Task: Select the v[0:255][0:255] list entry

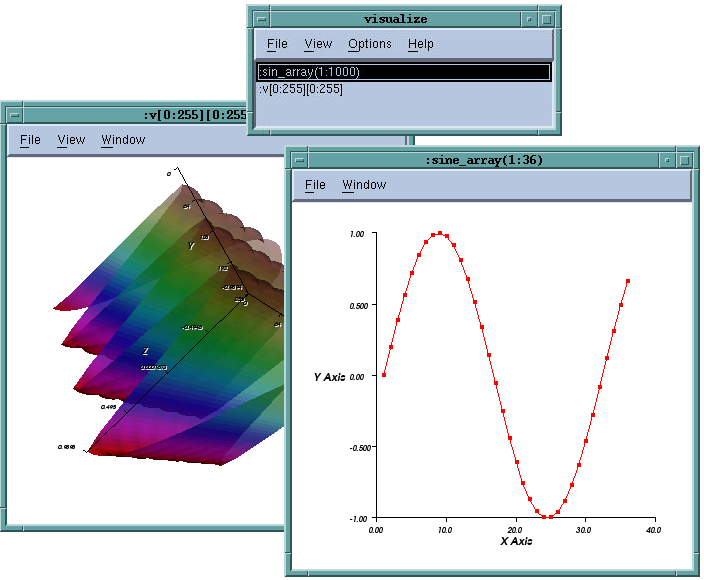Action: click(301, 89)
